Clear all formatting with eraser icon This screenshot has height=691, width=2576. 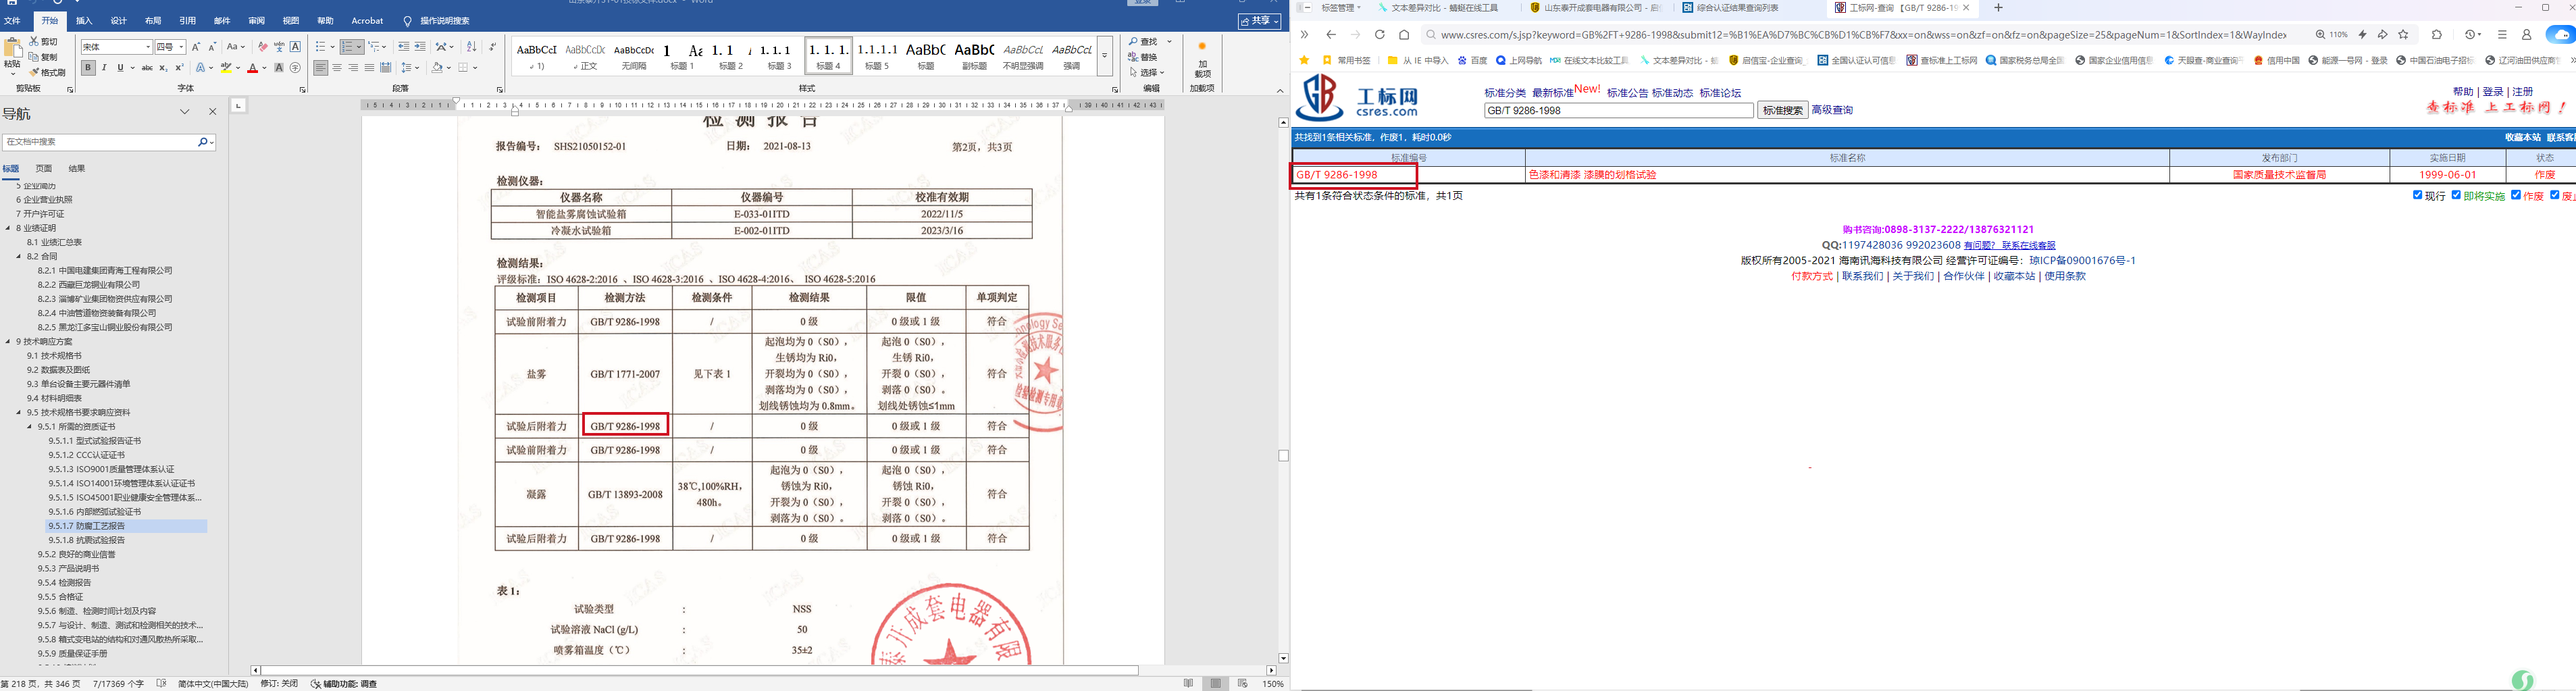pyautogui.click(x=263, y=47)
